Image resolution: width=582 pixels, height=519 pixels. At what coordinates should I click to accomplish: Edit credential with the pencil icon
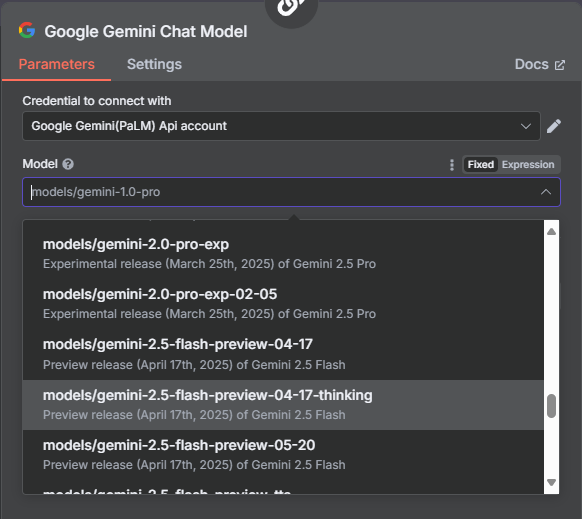tap(553, 126)
